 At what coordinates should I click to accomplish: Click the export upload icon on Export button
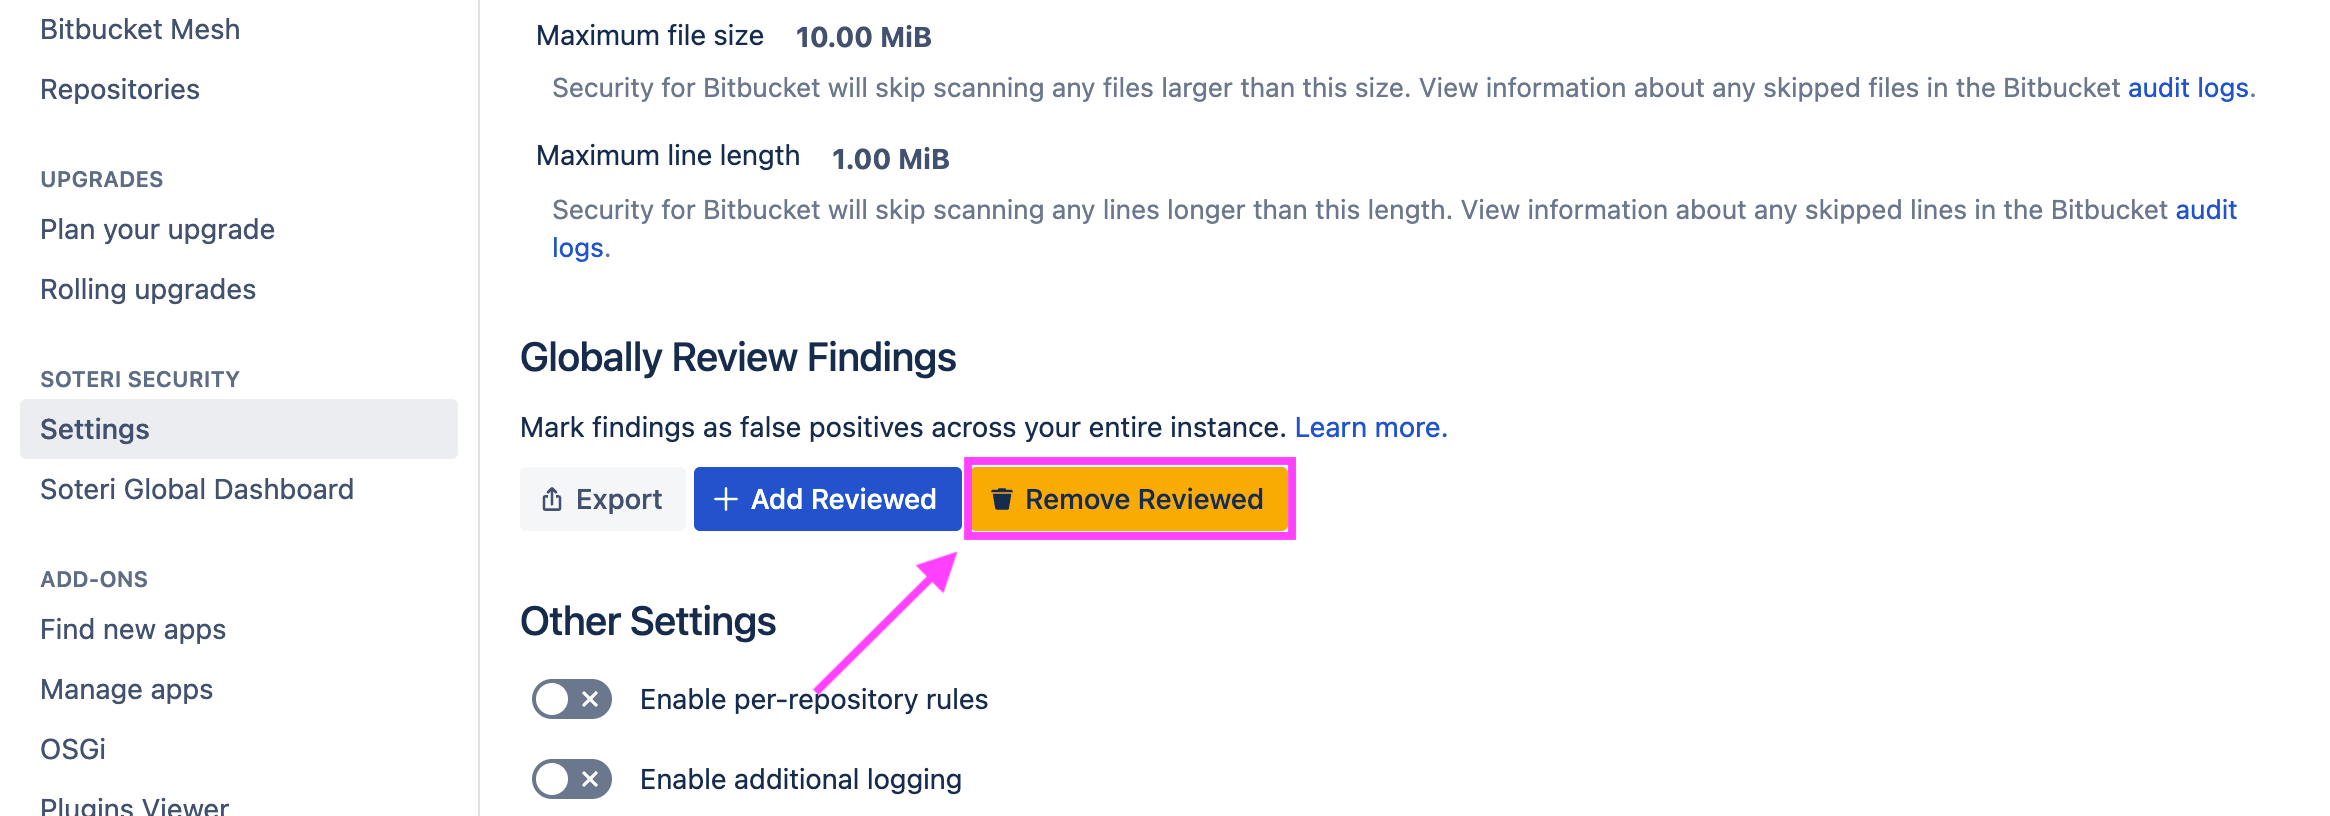(x=551, y=498)
